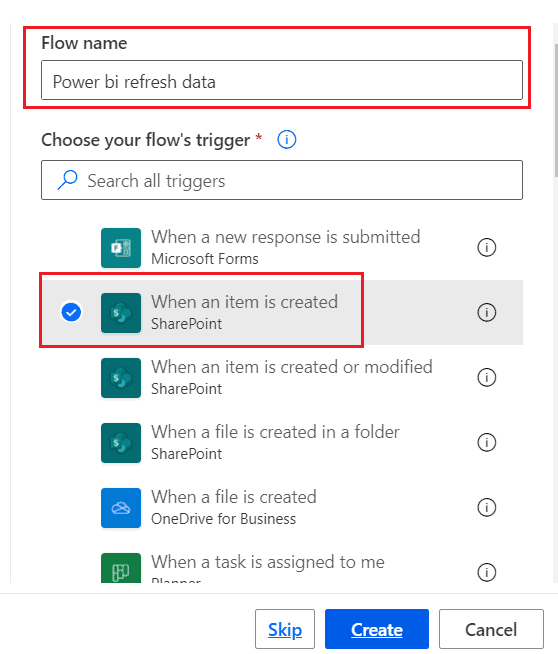Show info for file created in a folder trigger
This screenshot has height=654, width=558.
[487, 443]
